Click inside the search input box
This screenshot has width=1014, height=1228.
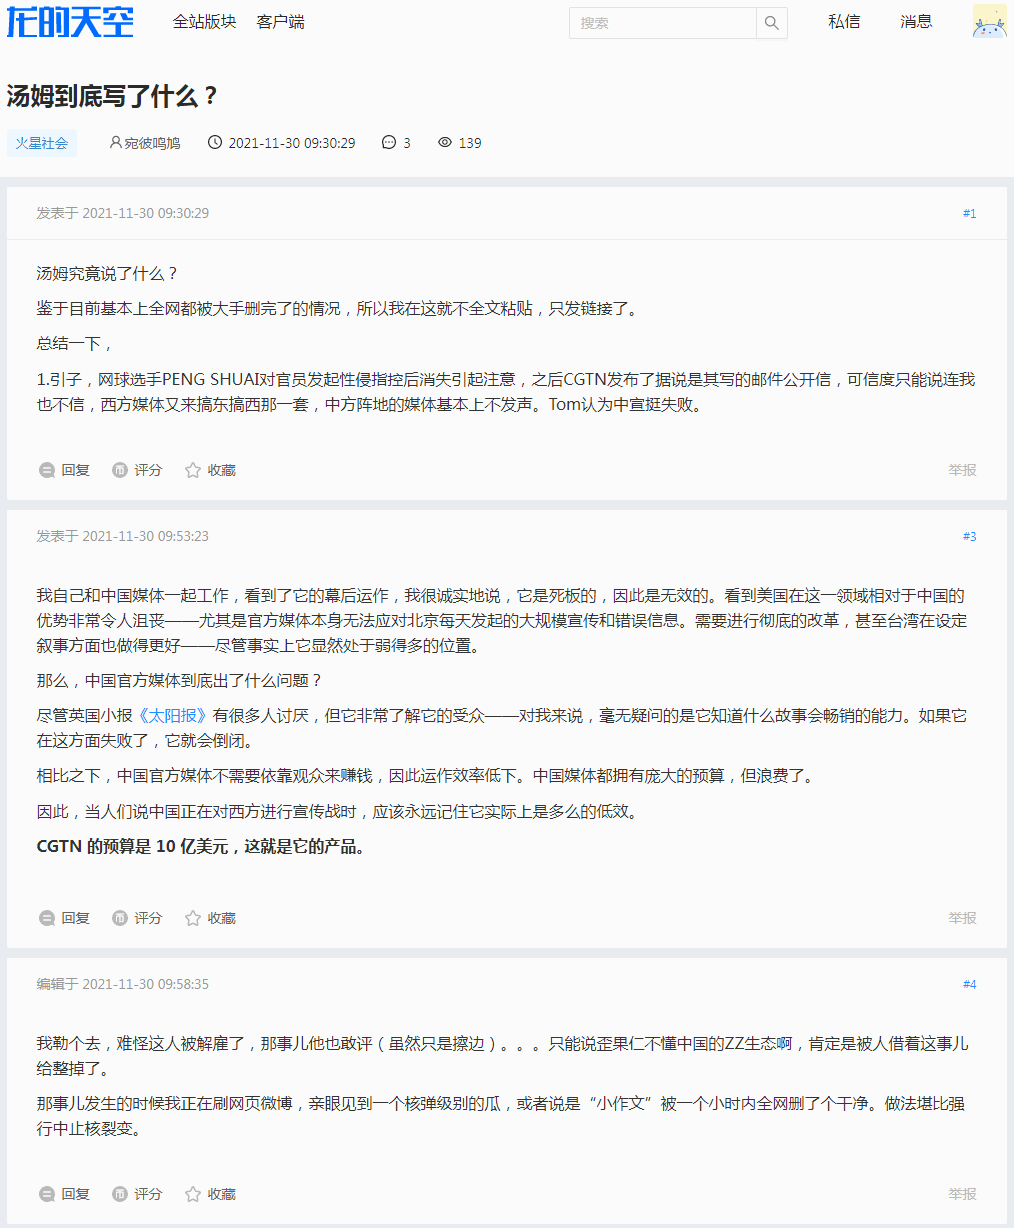click(x=660, y=22)
